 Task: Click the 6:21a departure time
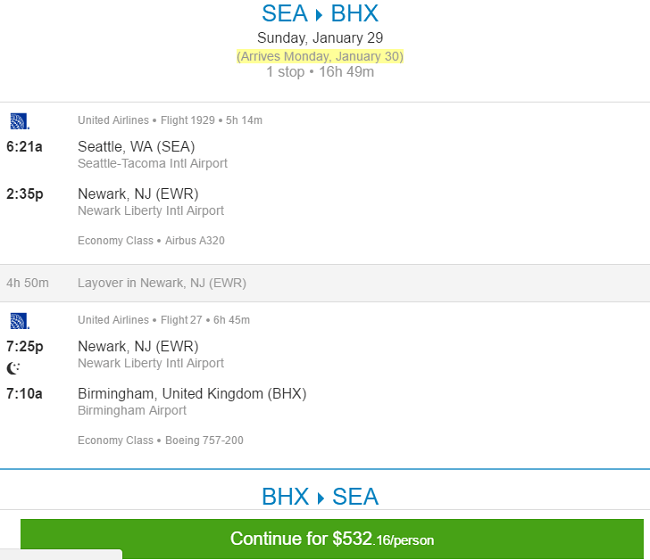[x=24, y=147]
